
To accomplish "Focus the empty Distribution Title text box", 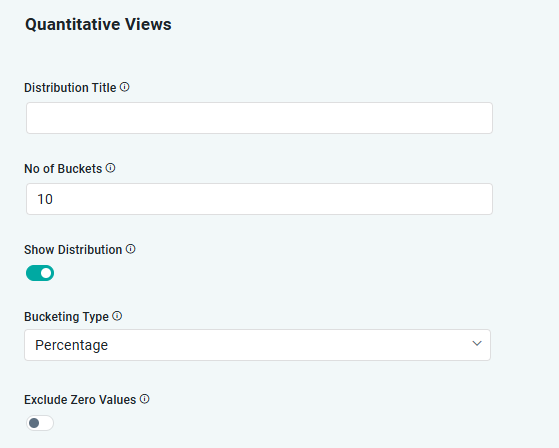I will pyautogui.click(x=260, y=118).
